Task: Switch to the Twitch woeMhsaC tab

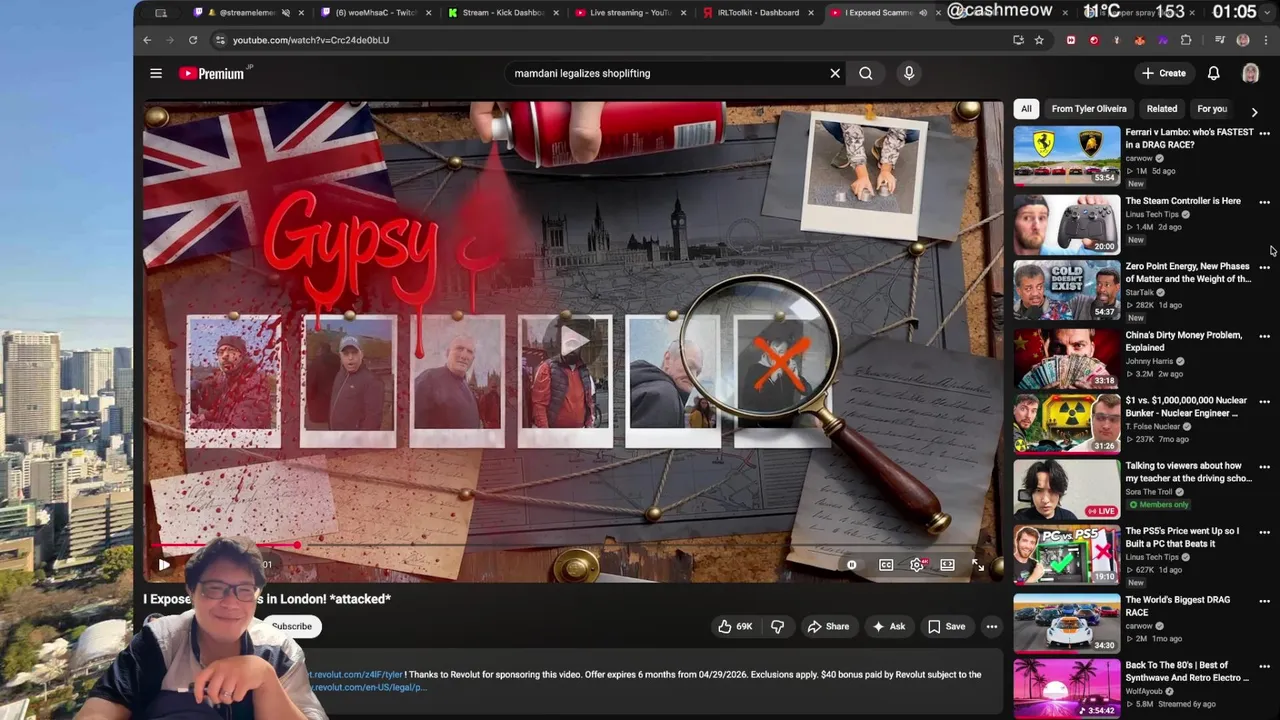Action: tap(376, 13)
